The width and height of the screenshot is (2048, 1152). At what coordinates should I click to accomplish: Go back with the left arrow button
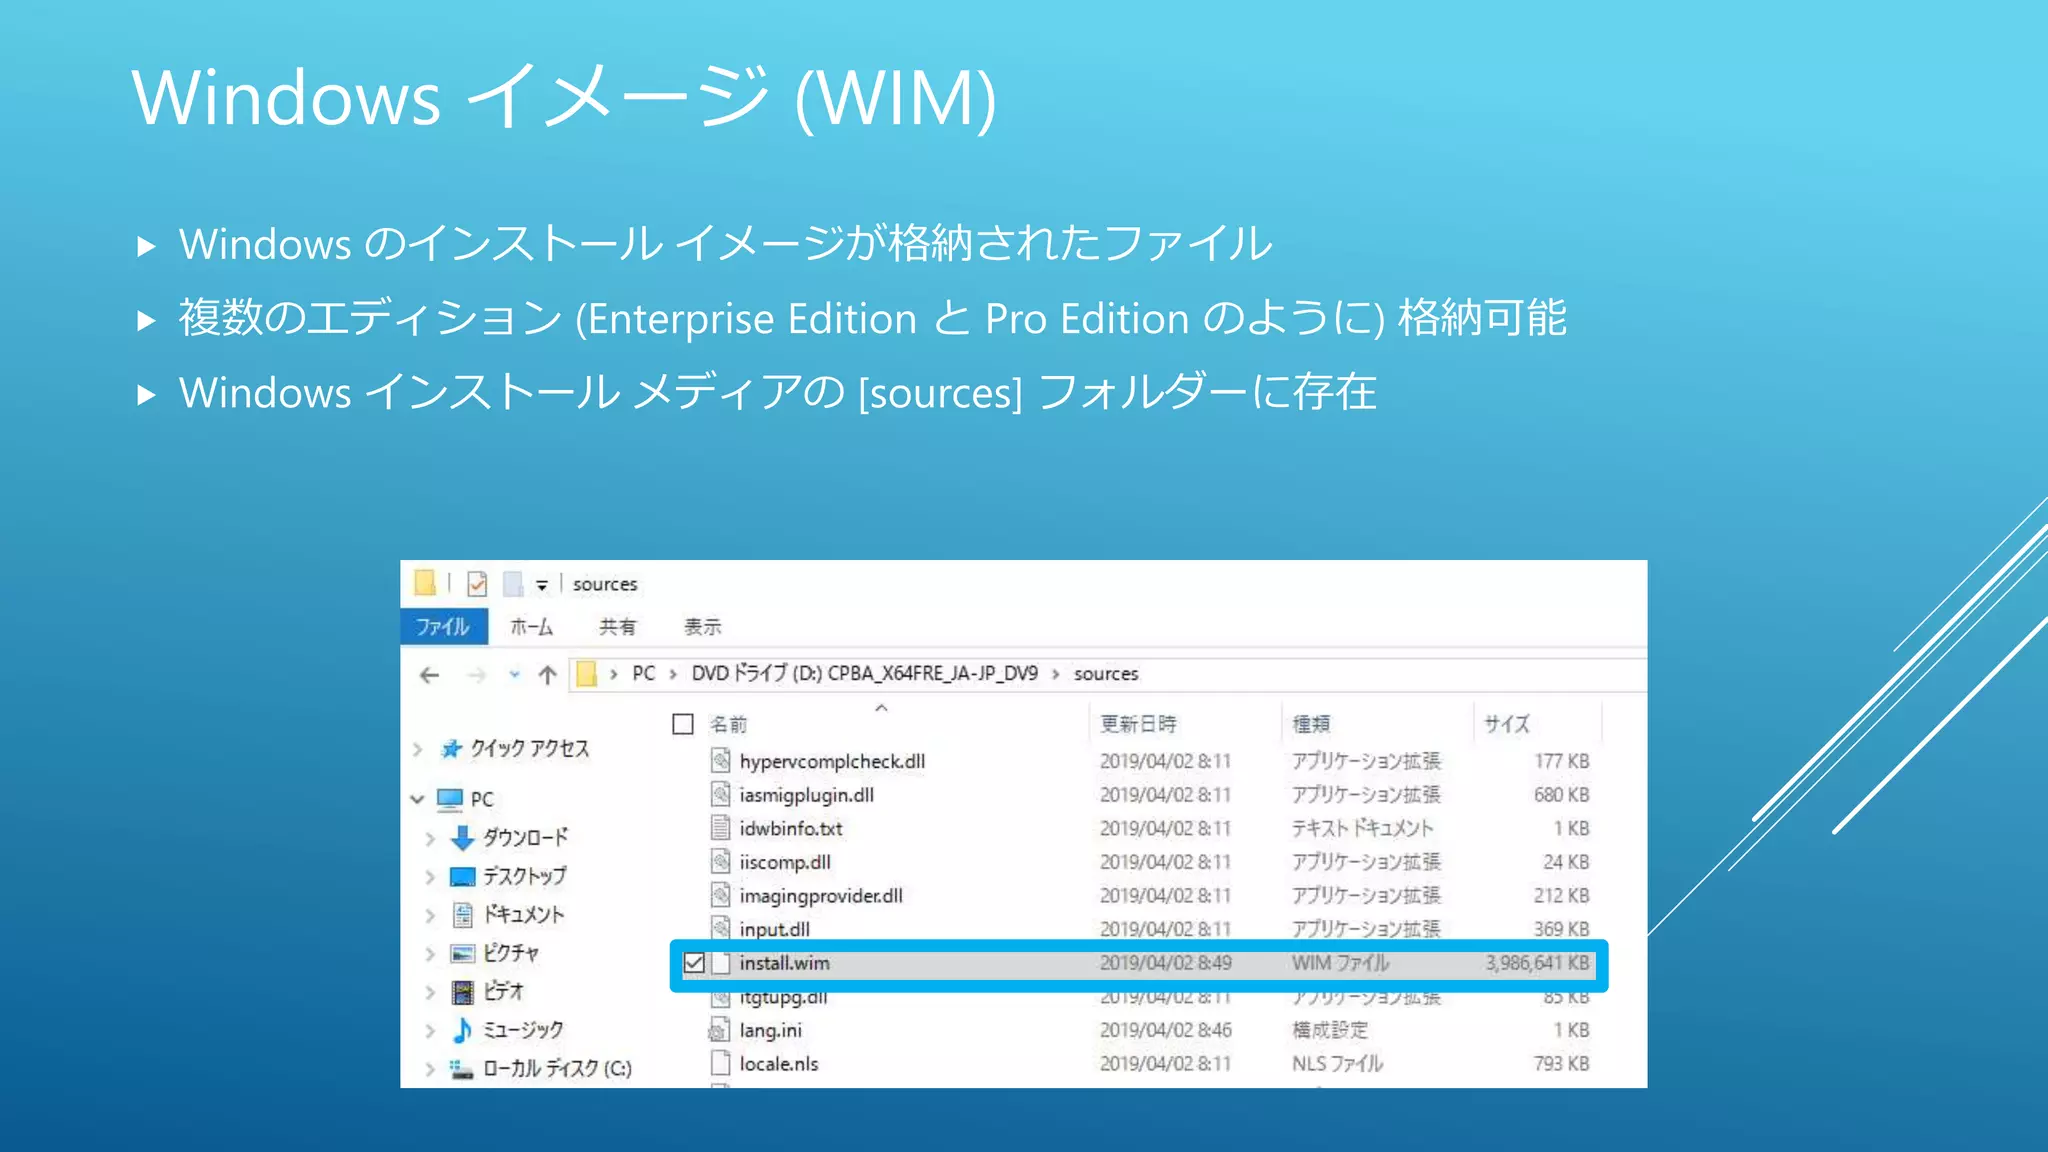pos(430,675)
